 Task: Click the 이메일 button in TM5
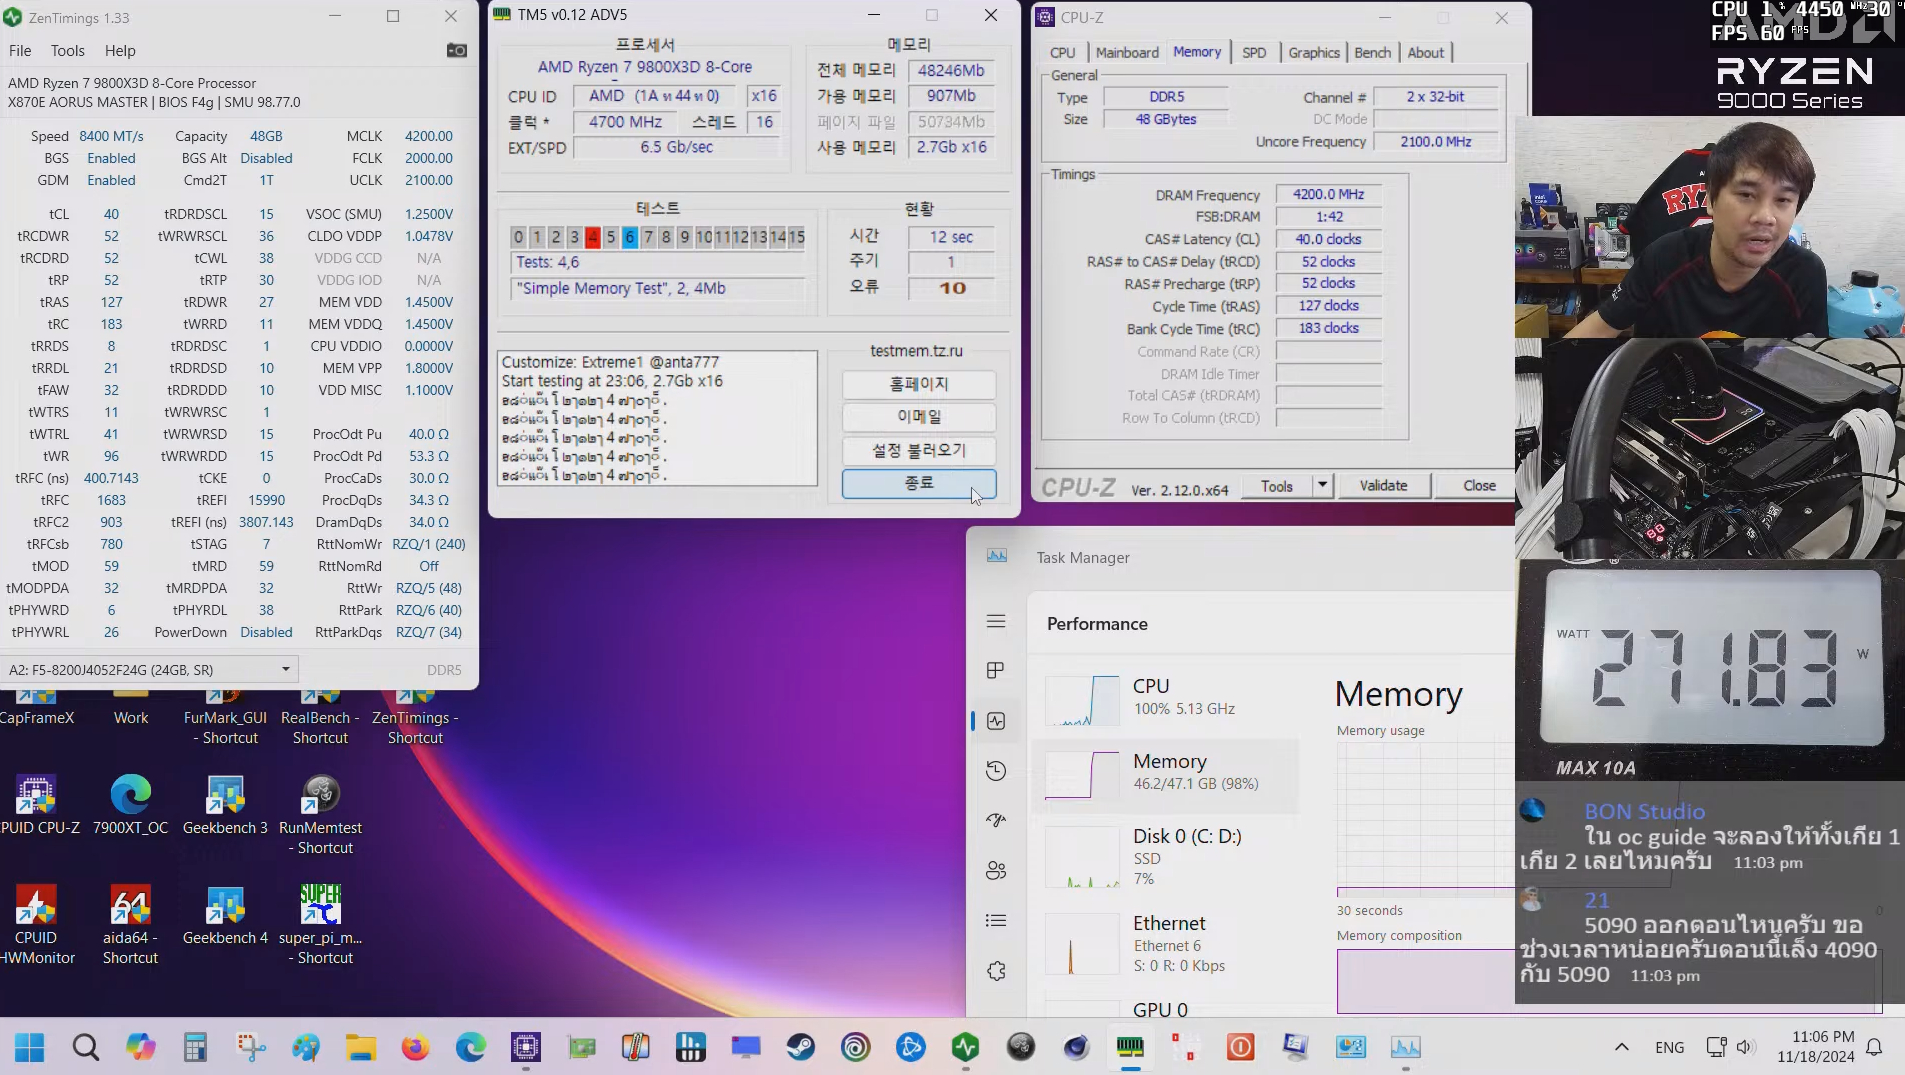[919, 417]
